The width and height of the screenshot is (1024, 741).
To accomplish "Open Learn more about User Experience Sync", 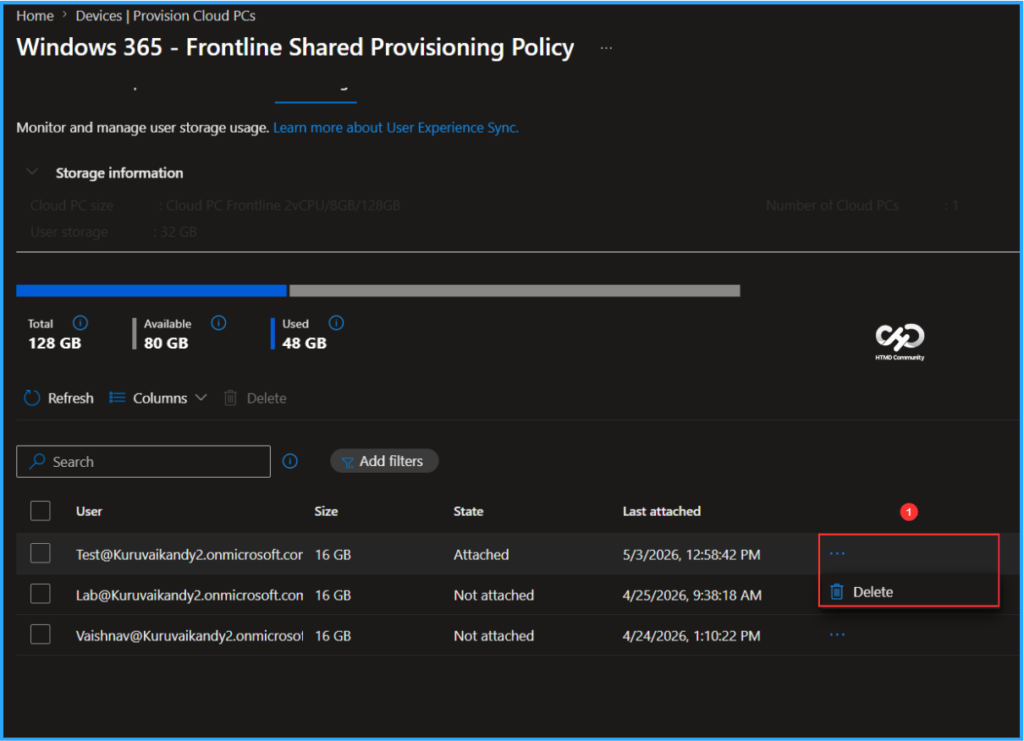I will pyautogui.click(x=396, y=127).
